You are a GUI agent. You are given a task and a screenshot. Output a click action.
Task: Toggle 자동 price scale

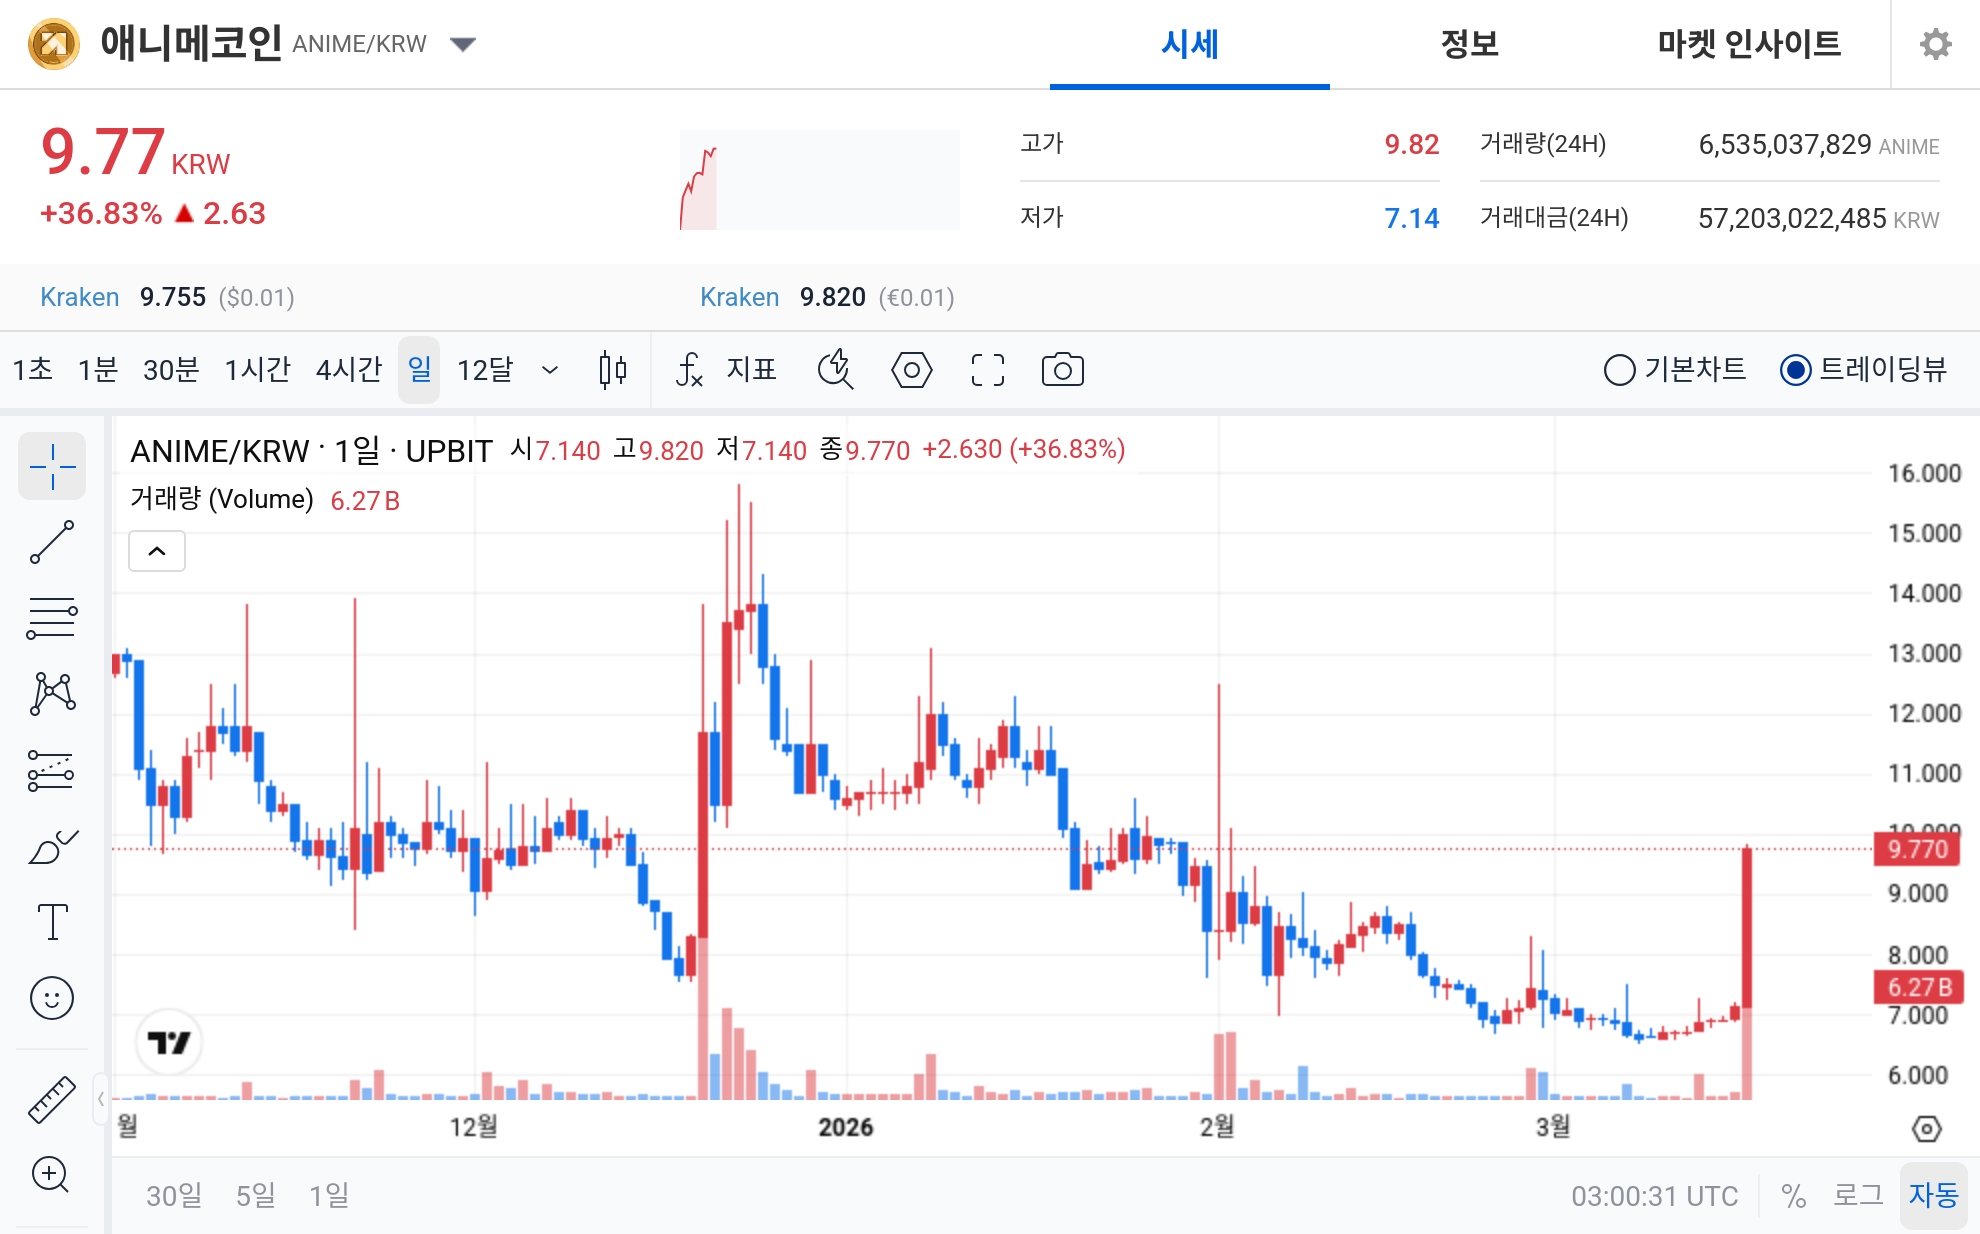tap(1936, 1194)
